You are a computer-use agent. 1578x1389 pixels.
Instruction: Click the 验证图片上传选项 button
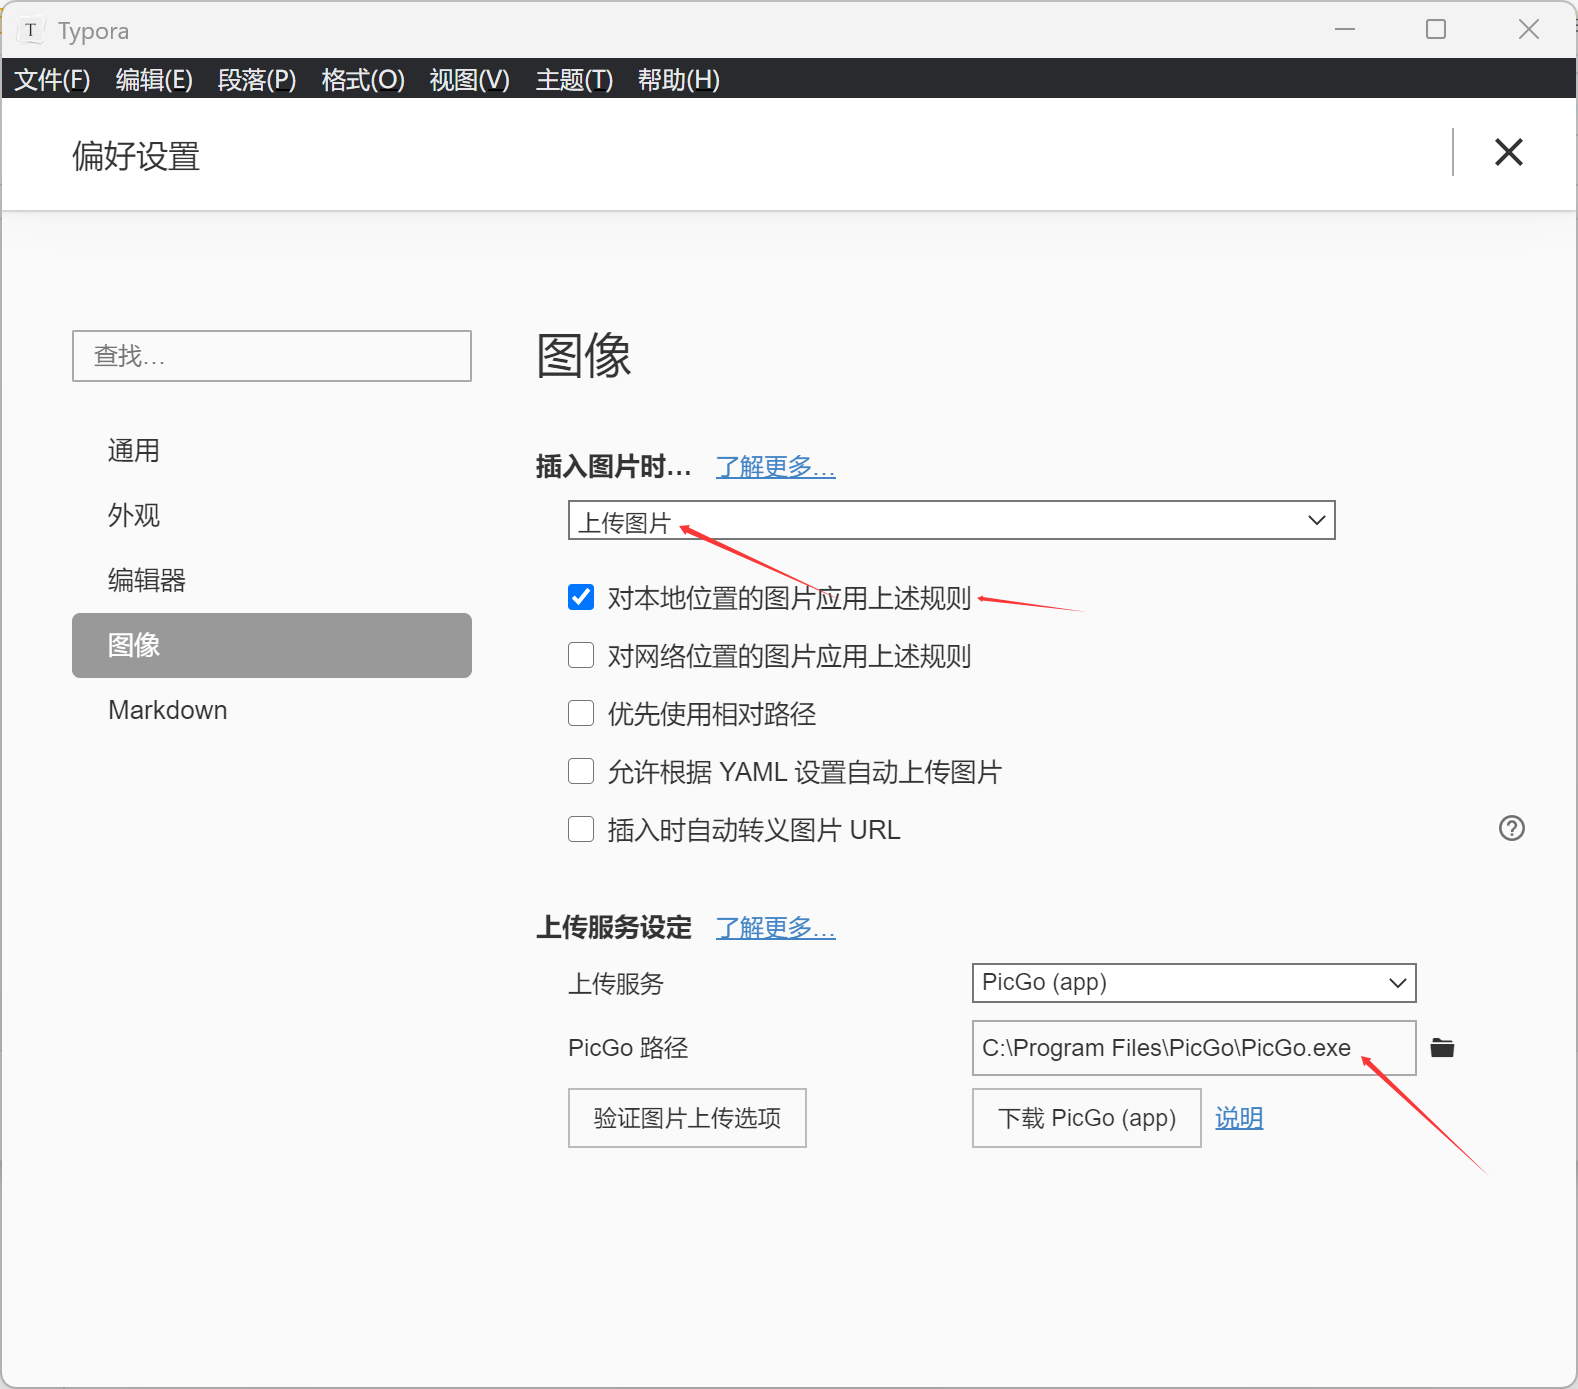point(687,1118)
